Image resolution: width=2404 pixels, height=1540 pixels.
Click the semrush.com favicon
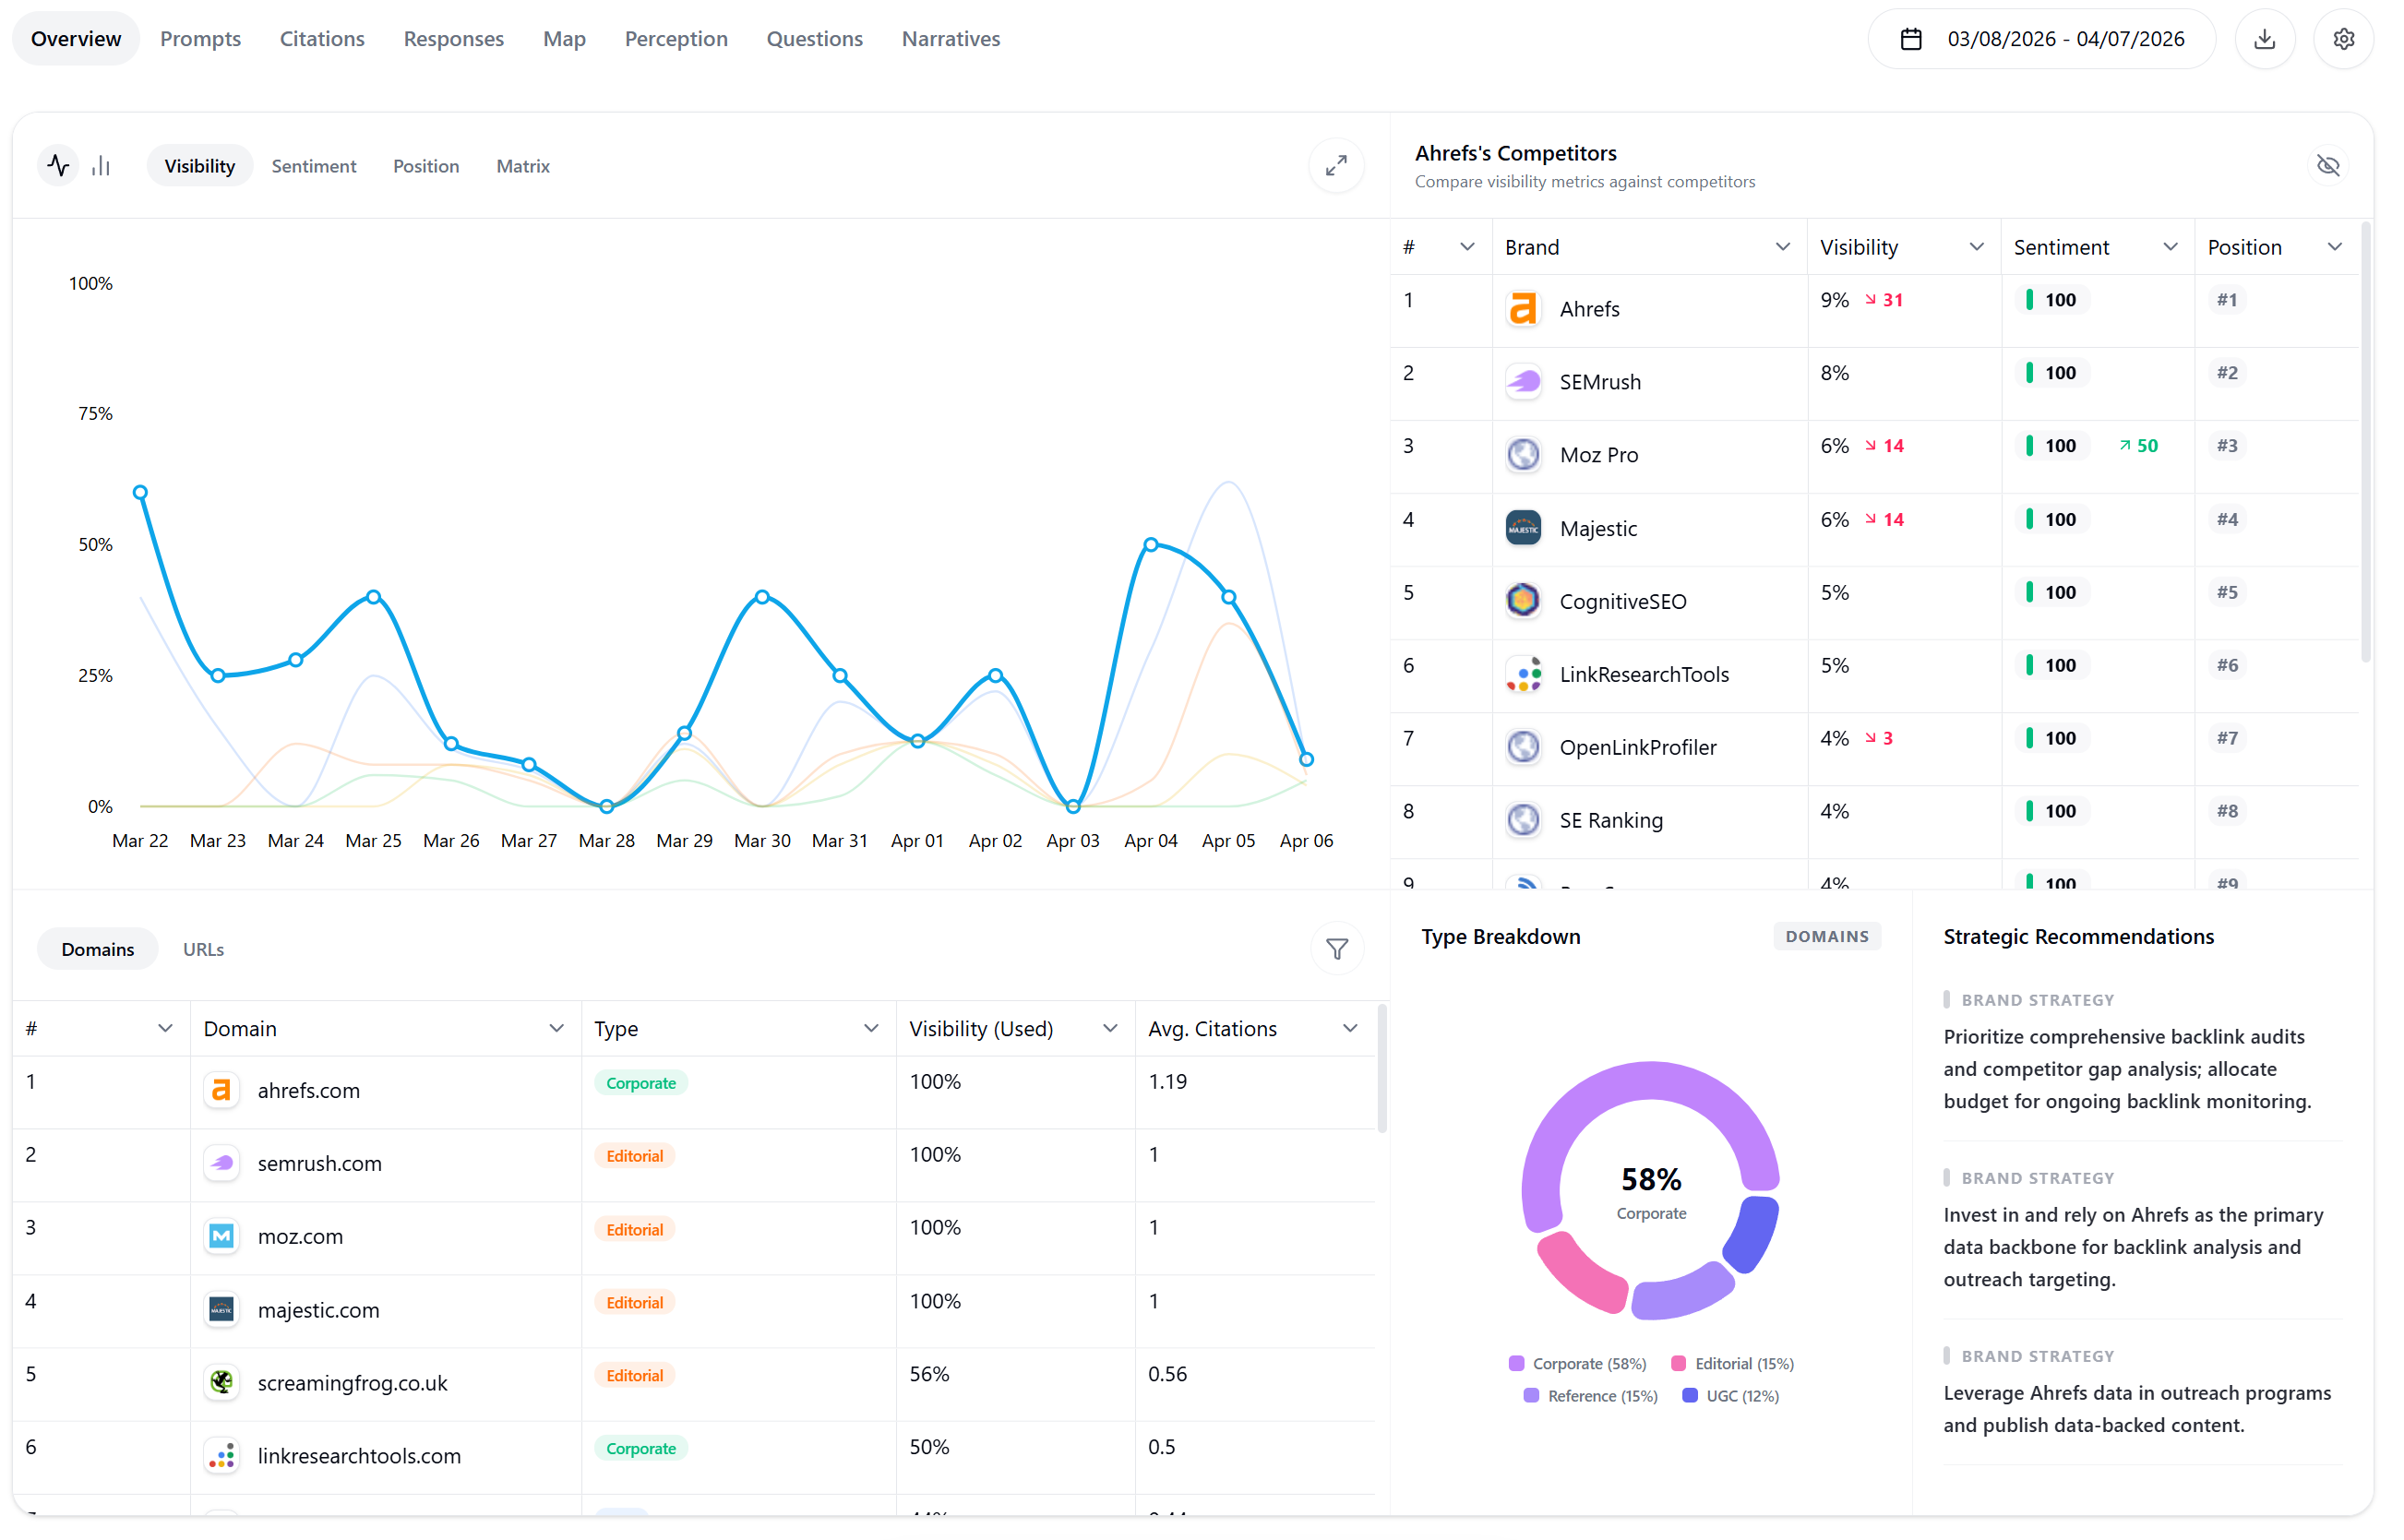(x=221, y=1163)
